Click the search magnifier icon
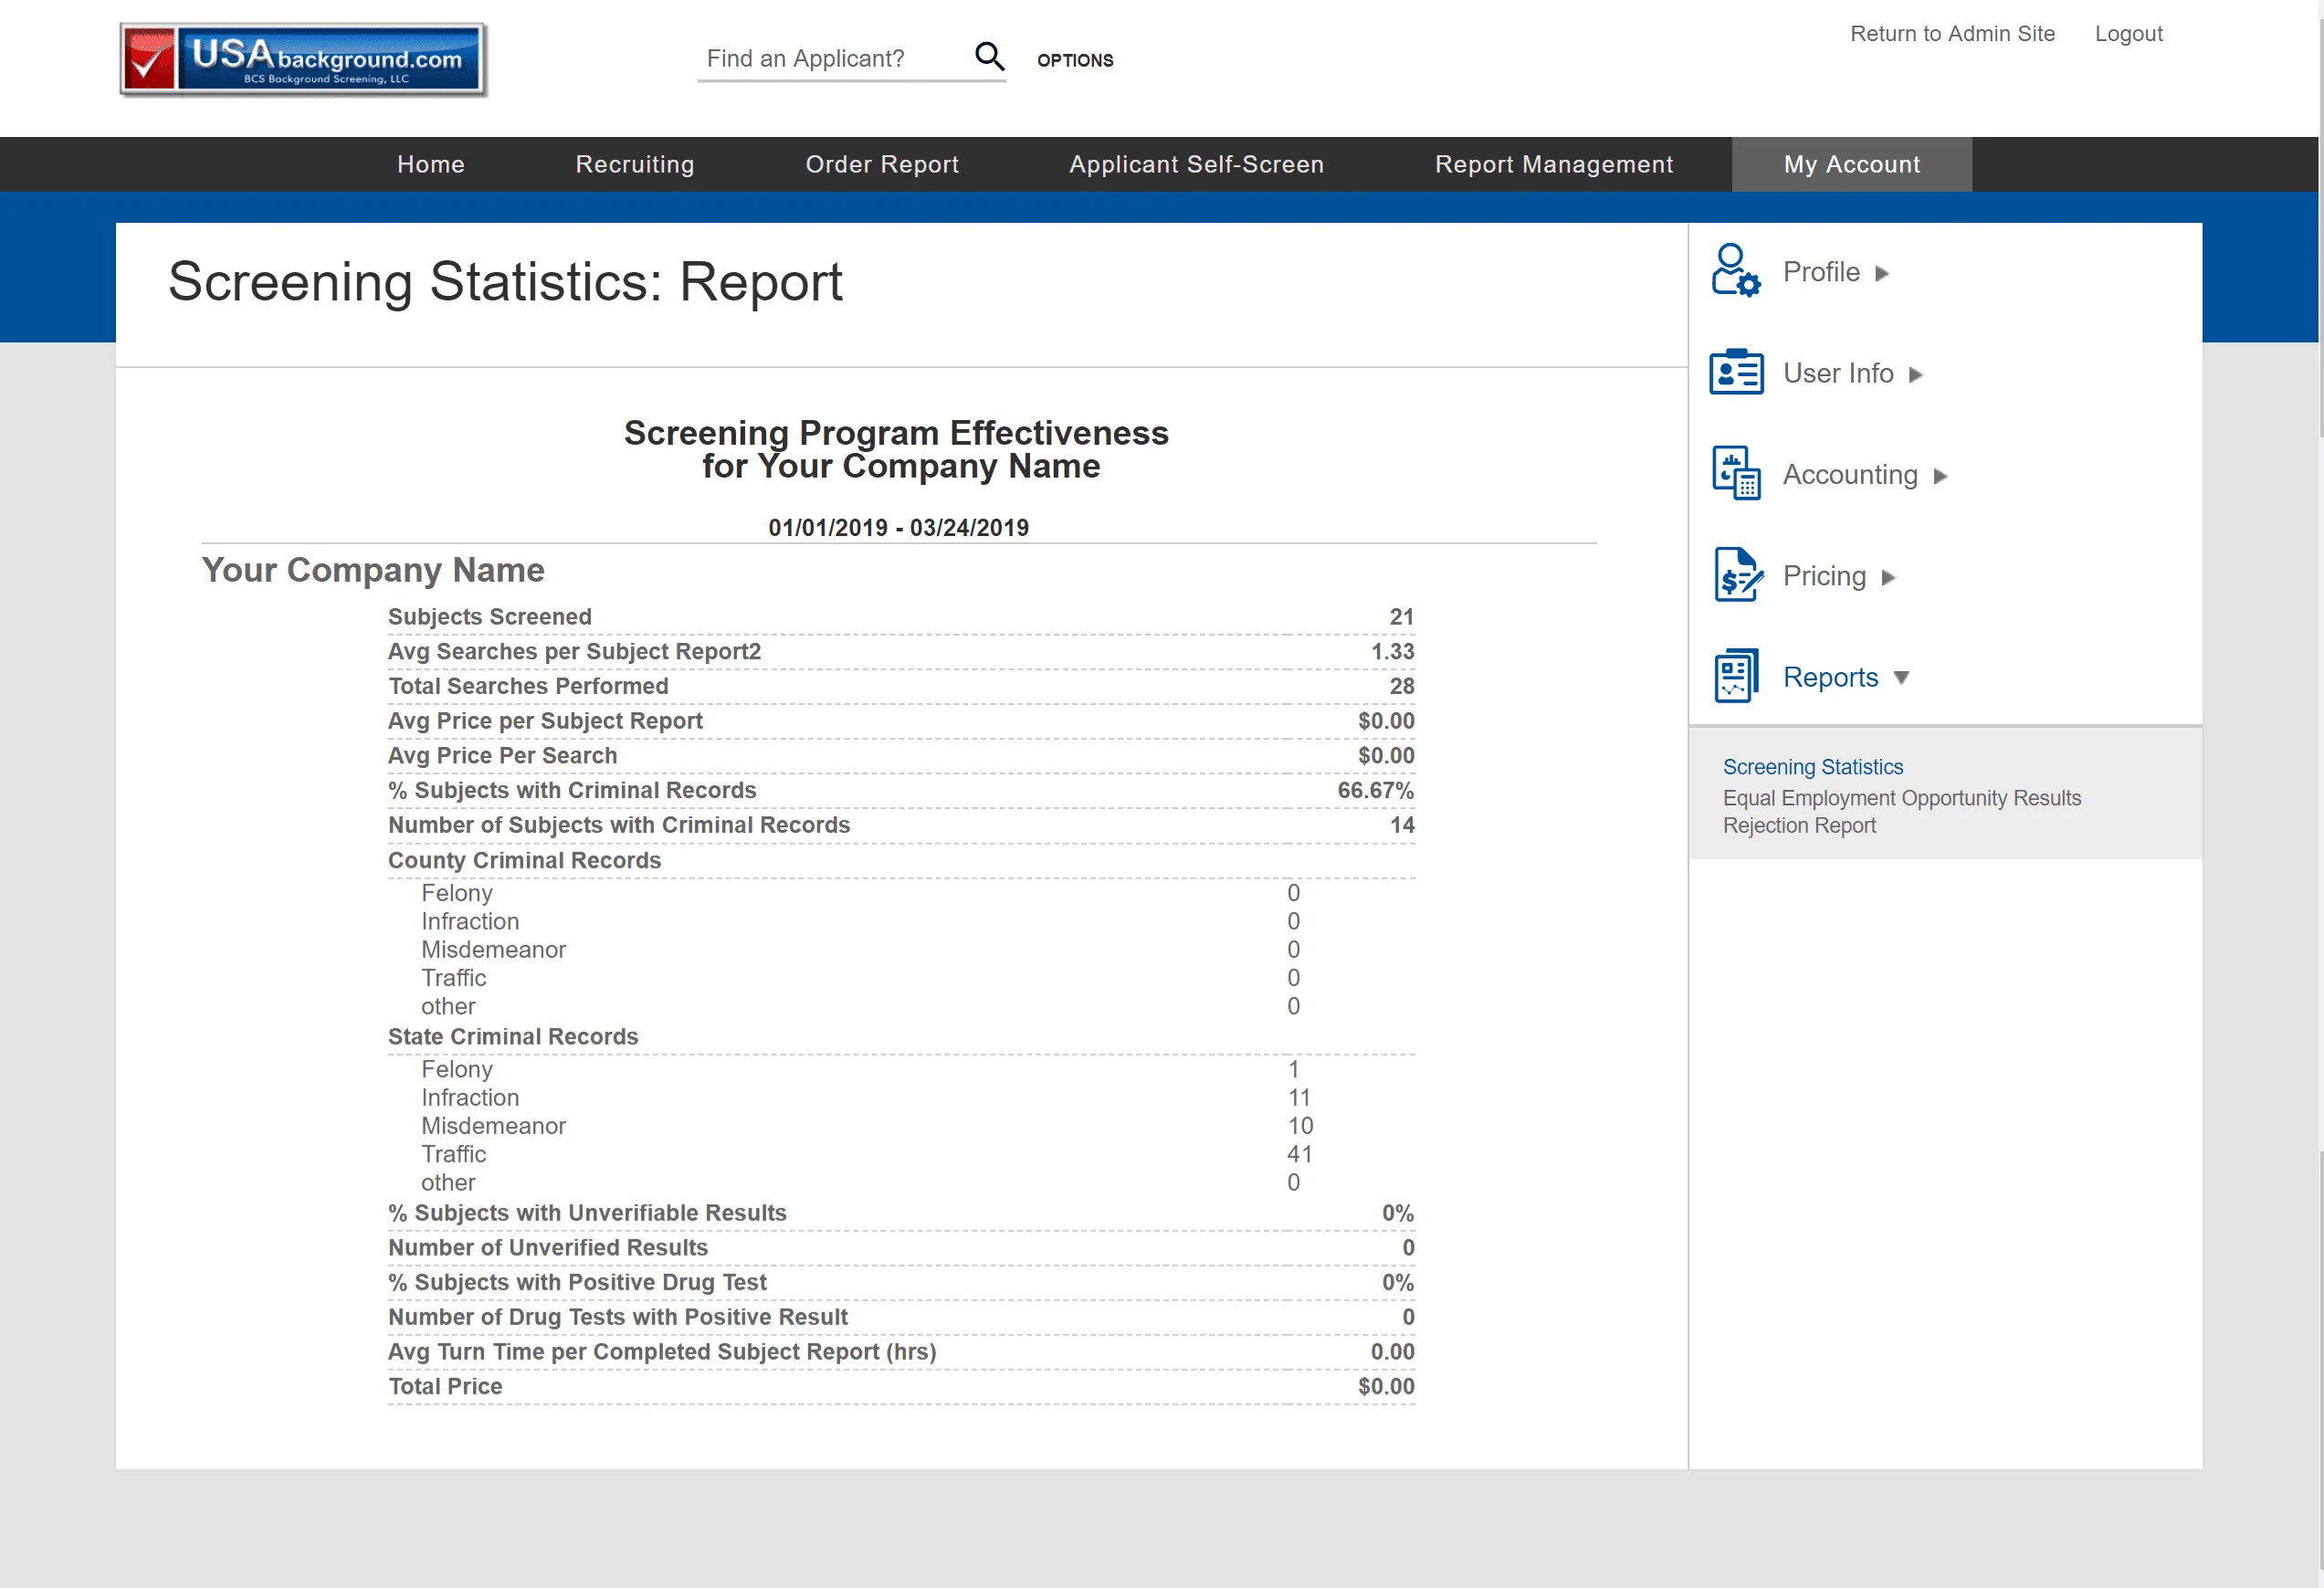Viewport: 2324px width, 1588px height. [990, 57]
